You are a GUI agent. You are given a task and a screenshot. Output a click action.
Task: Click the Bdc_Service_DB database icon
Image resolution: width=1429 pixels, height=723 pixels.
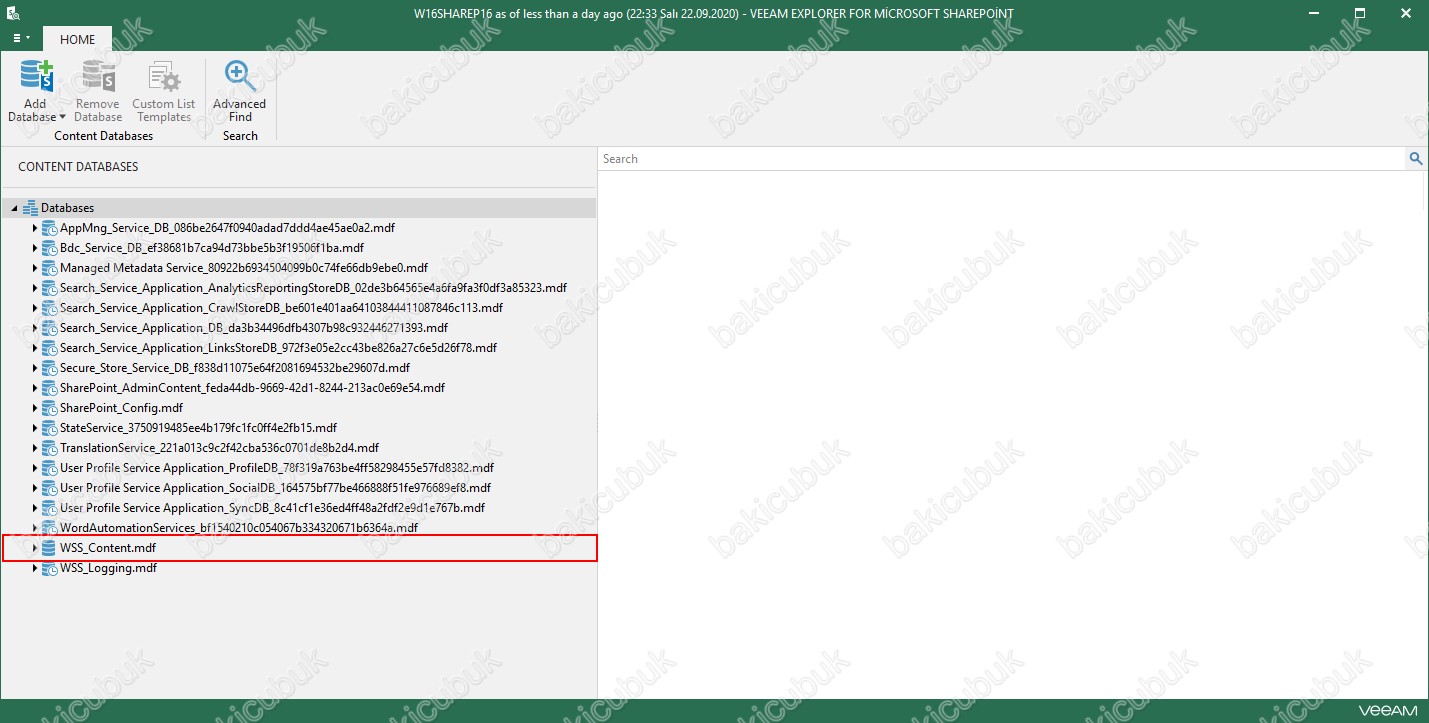tap(49, 248)
